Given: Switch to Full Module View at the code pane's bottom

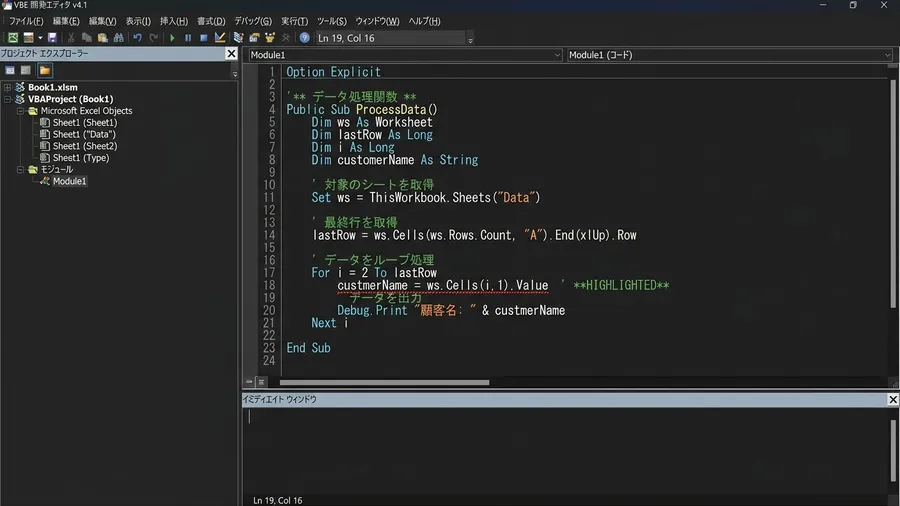Looking at the screenshot, I should (261, 382).
